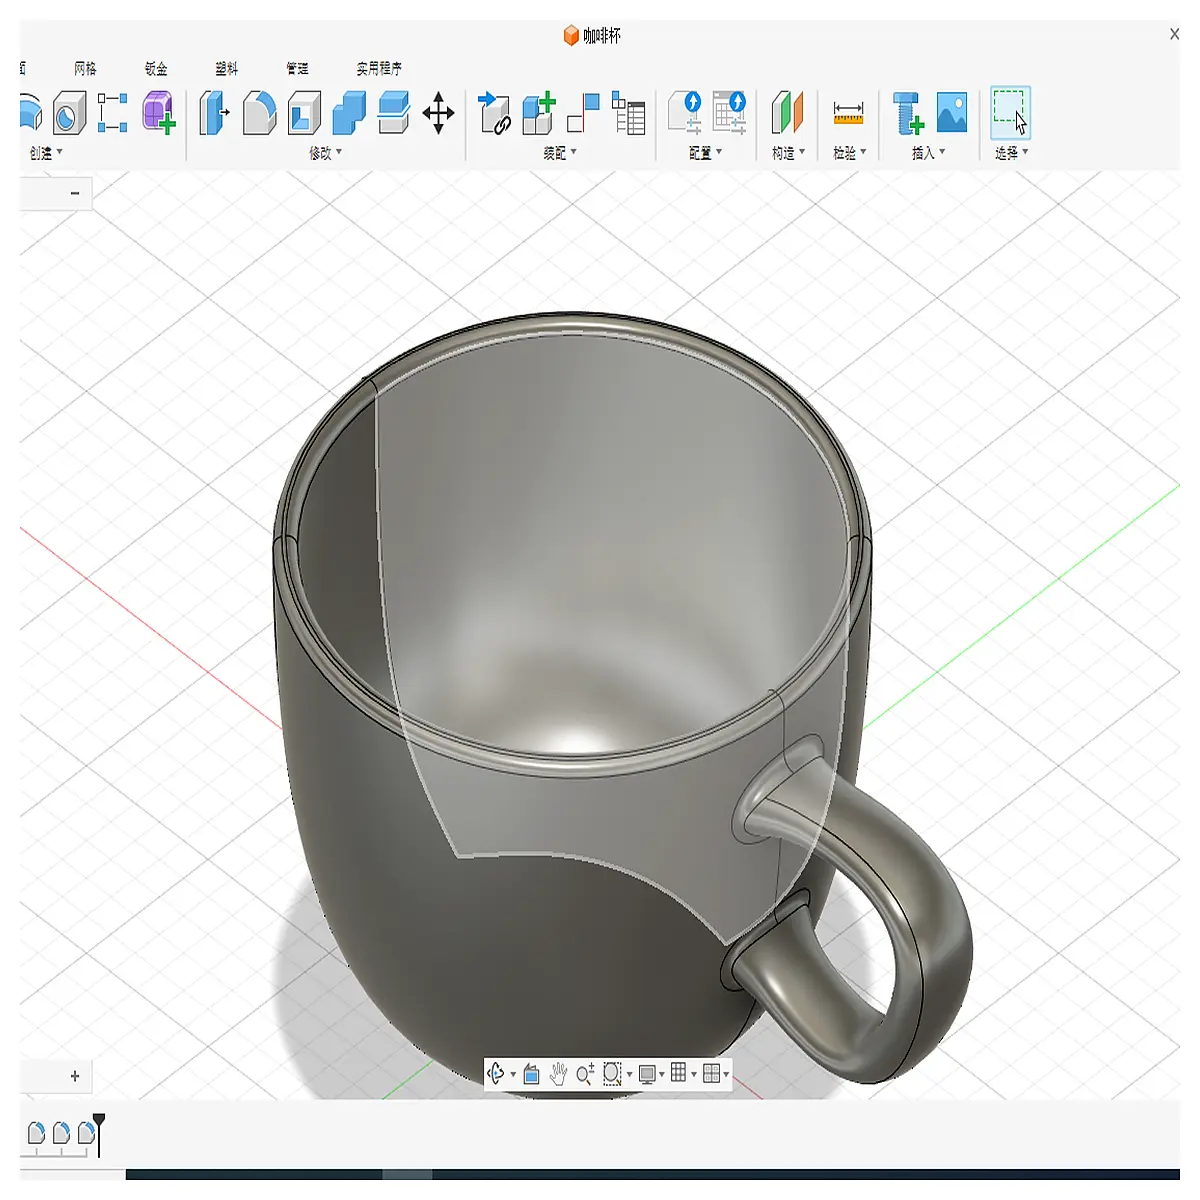The image size is (1200, 1200).
Task: Expand the comments panel plus button
Action: tap(75, 1076)
